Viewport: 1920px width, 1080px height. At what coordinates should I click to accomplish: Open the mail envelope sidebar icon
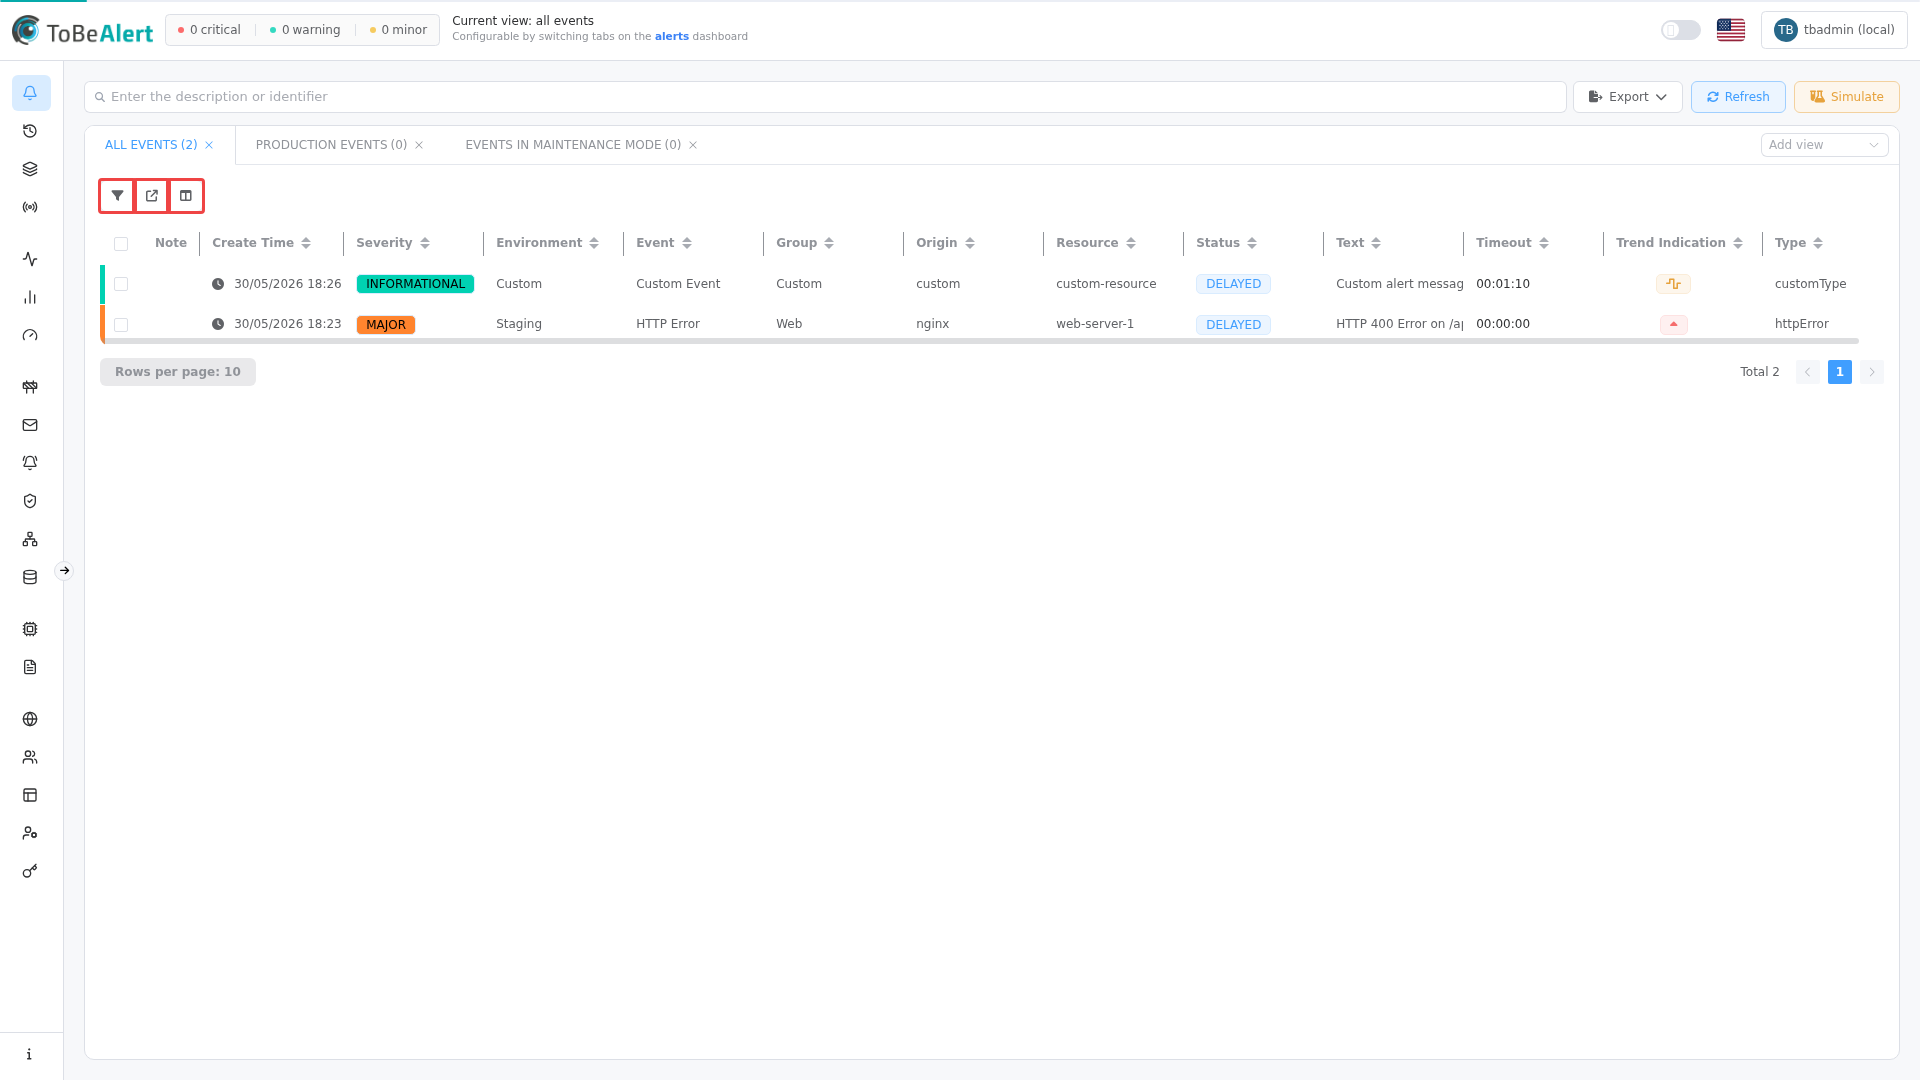[x=30, y=425]
